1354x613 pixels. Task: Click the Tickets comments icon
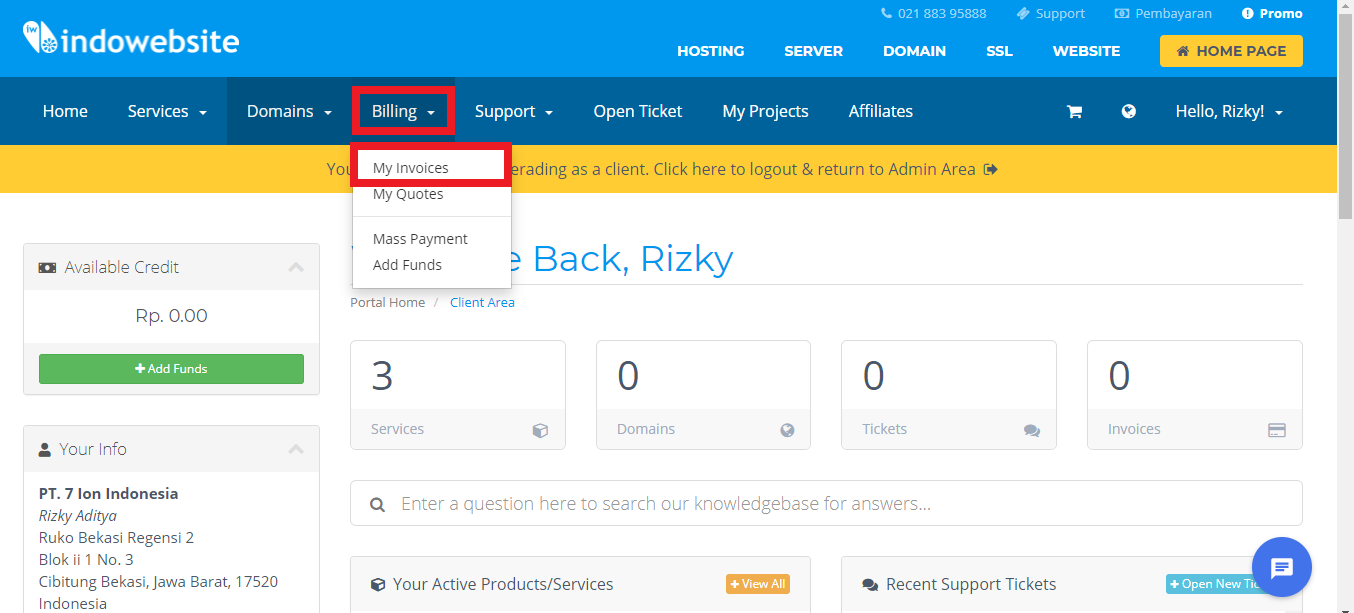tap(1031, 430)
